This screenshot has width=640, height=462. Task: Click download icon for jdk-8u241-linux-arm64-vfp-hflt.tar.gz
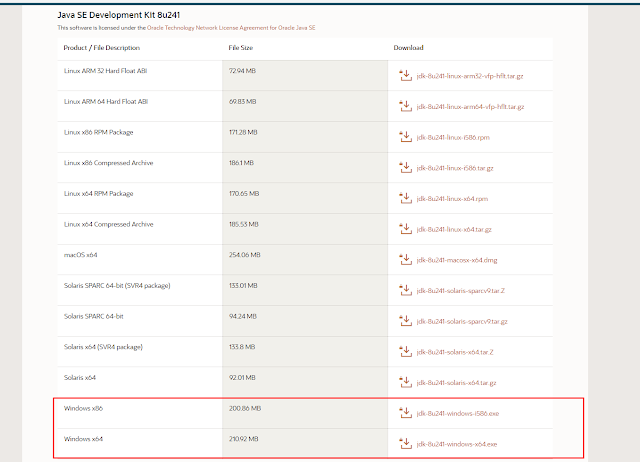pos(405,106)
